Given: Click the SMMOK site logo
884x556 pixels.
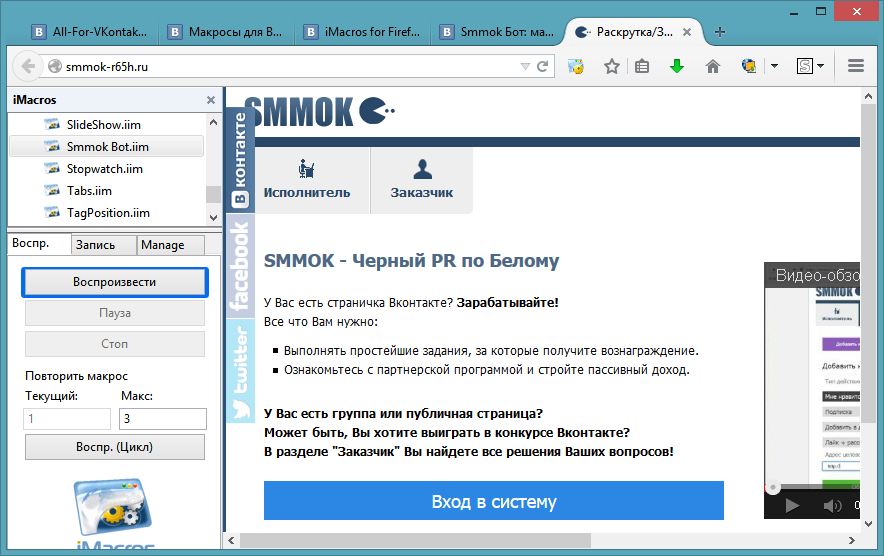Looking at the screenshot, I should point(319,111).
